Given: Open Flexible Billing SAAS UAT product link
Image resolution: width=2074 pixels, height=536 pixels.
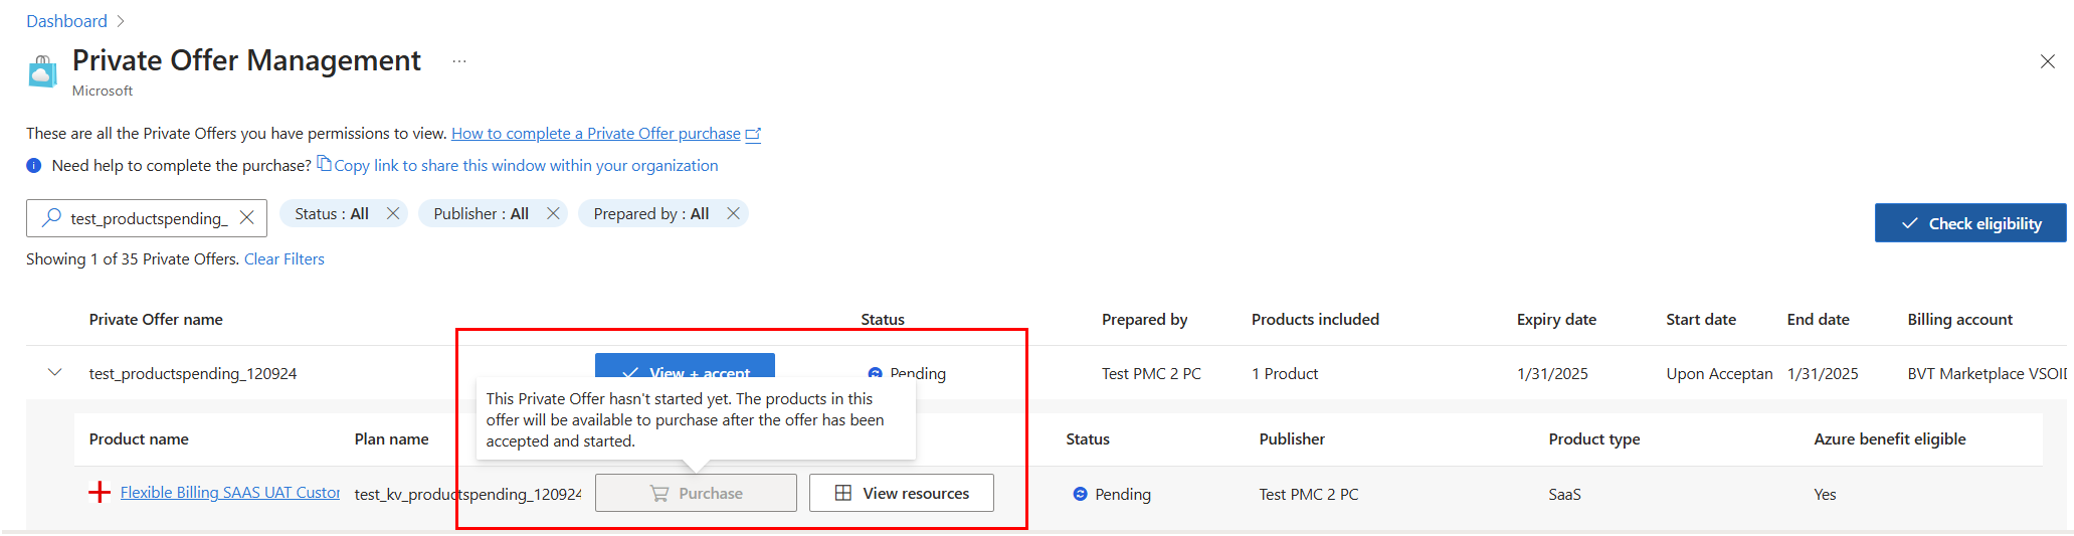Looking at the screenshot, I should [x=230, y=492].
